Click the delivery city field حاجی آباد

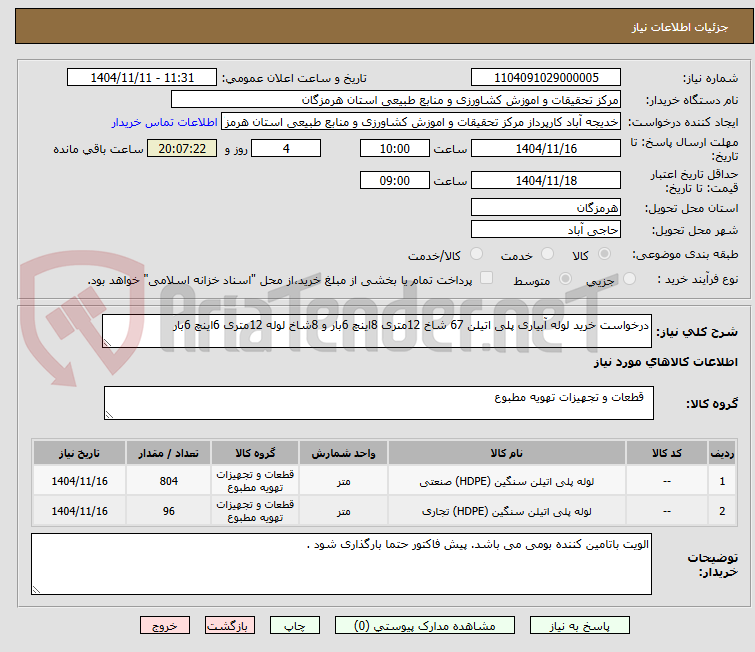pos(546,230)
